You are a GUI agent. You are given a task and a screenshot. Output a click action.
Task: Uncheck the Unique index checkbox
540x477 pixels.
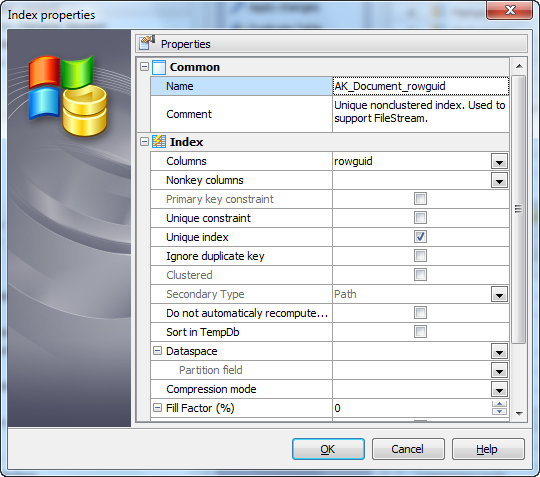(420, 237)
